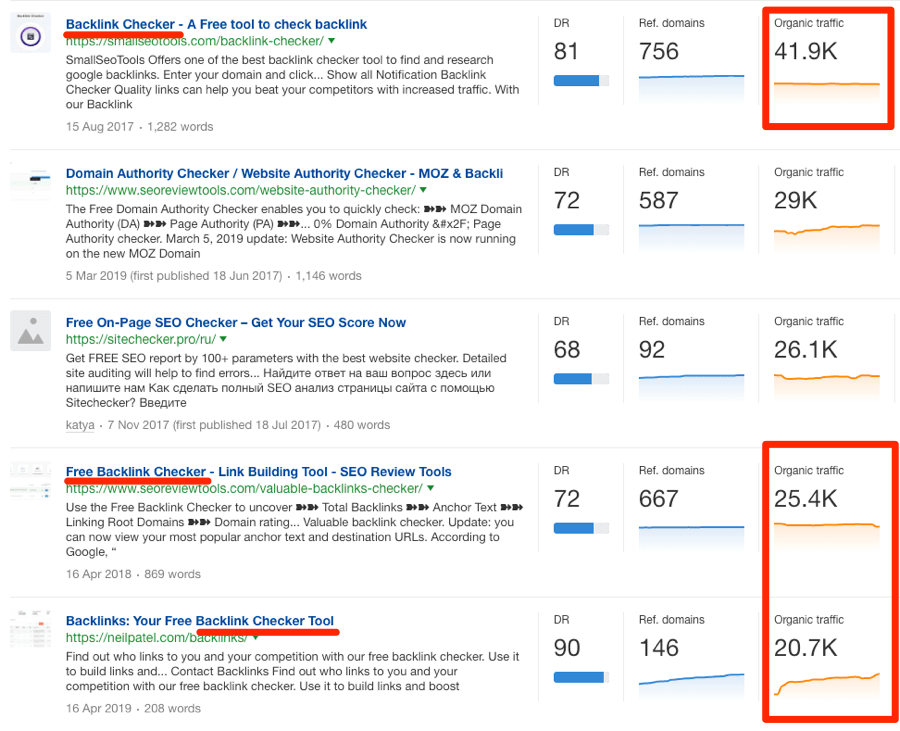
Task: Open the neilpatel.com backlinks URL
Action: (156, 638)
